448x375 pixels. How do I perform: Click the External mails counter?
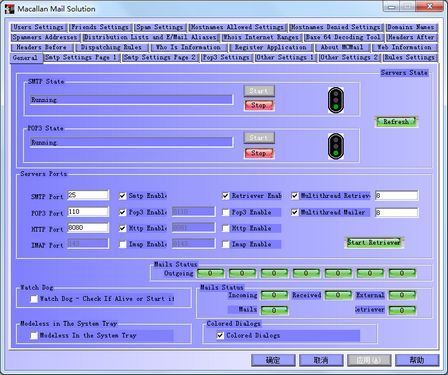pyautogui.click(x=402, y=295)
